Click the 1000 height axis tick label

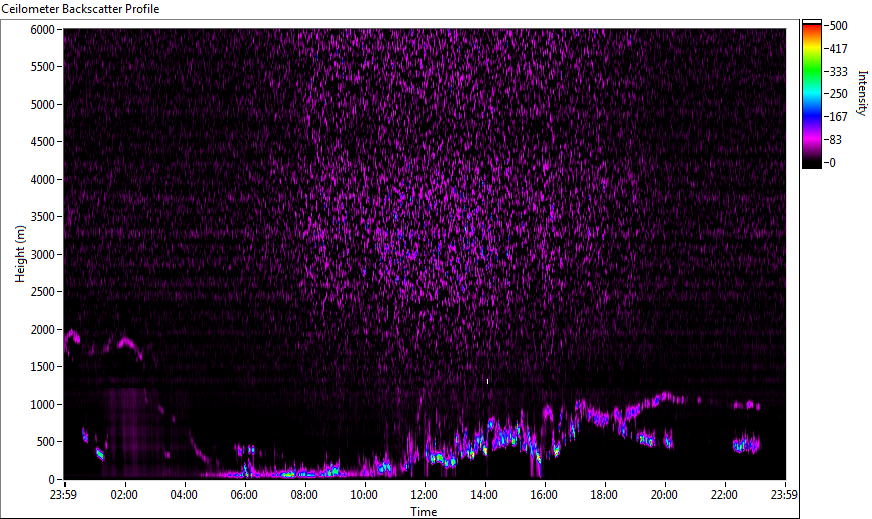pyautogui.click(x=43, y=405)
